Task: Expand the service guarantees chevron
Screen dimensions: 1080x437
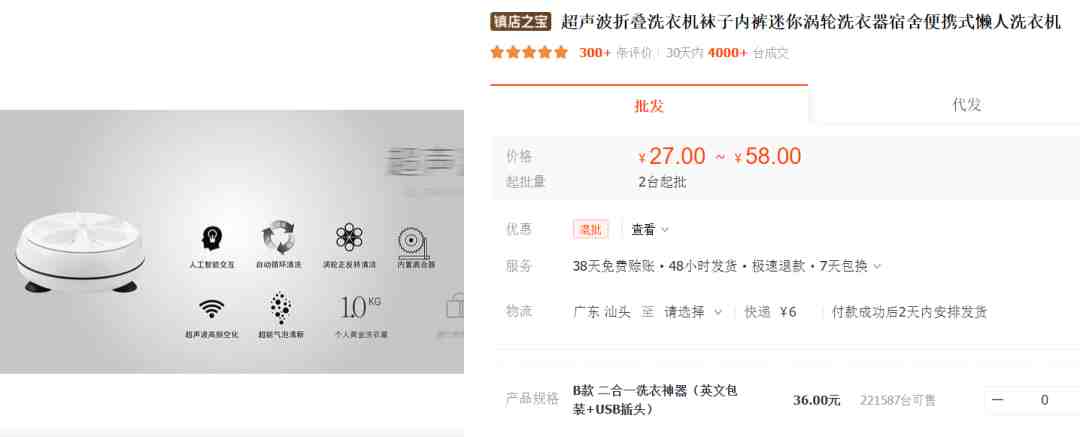Action: tap(877, 266)
